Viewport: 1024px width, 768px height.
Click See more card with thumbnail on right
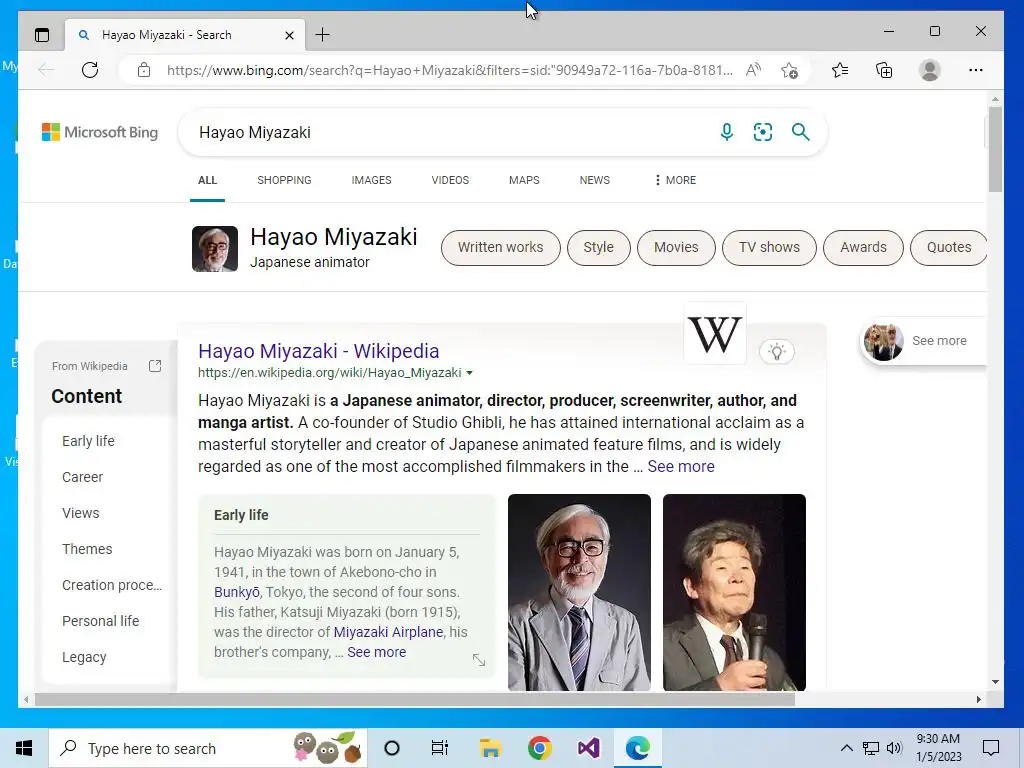click(x=923, y=341)
